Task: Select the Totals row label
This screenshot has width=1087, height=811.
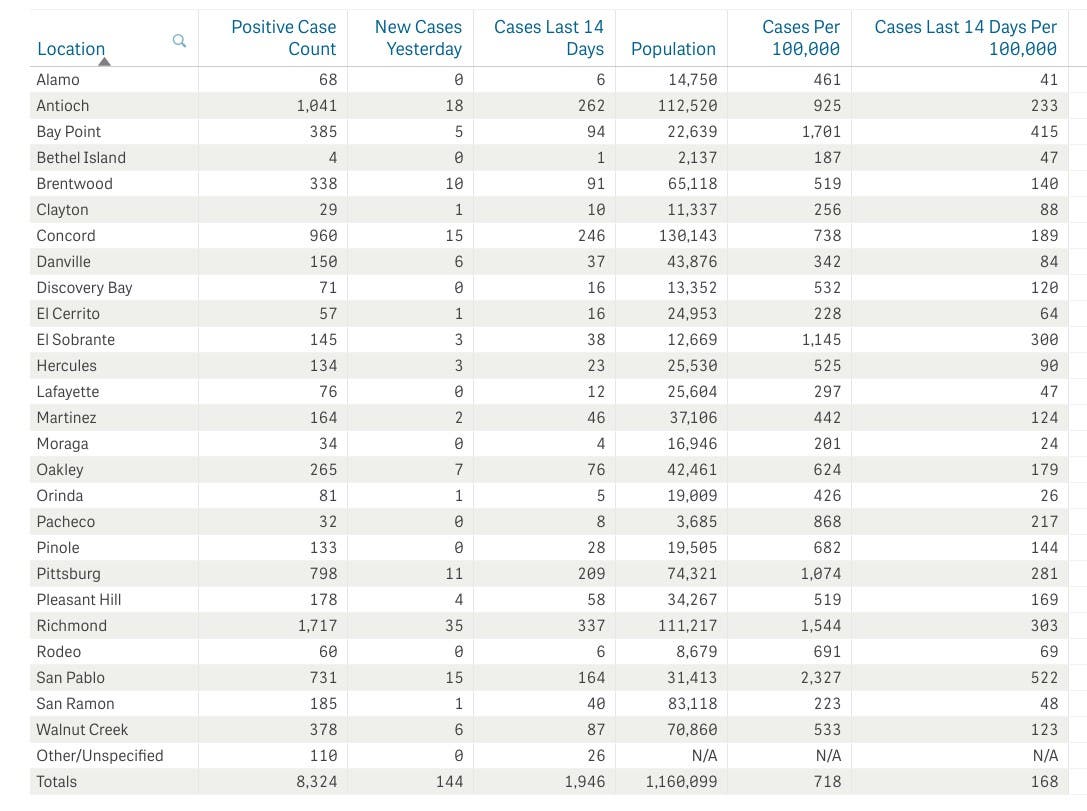Action: coord(56,782)
